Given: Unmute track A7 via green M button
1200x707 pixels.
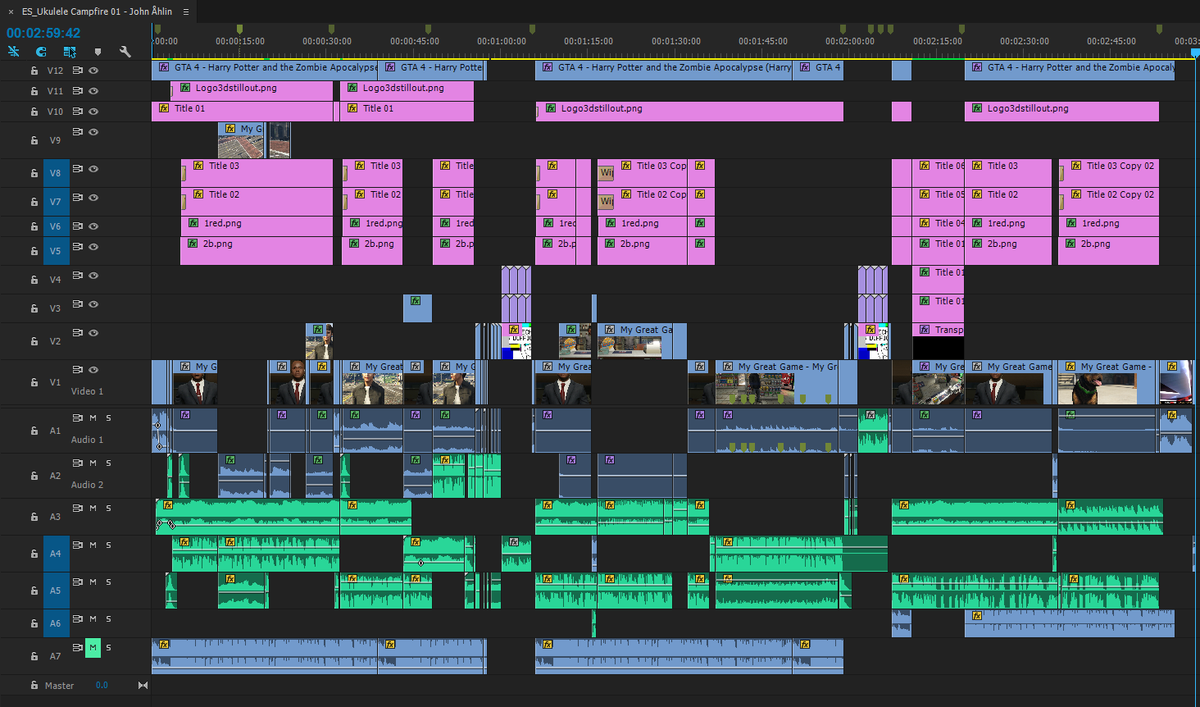Looking at the screenshot, I should [91, 647].
